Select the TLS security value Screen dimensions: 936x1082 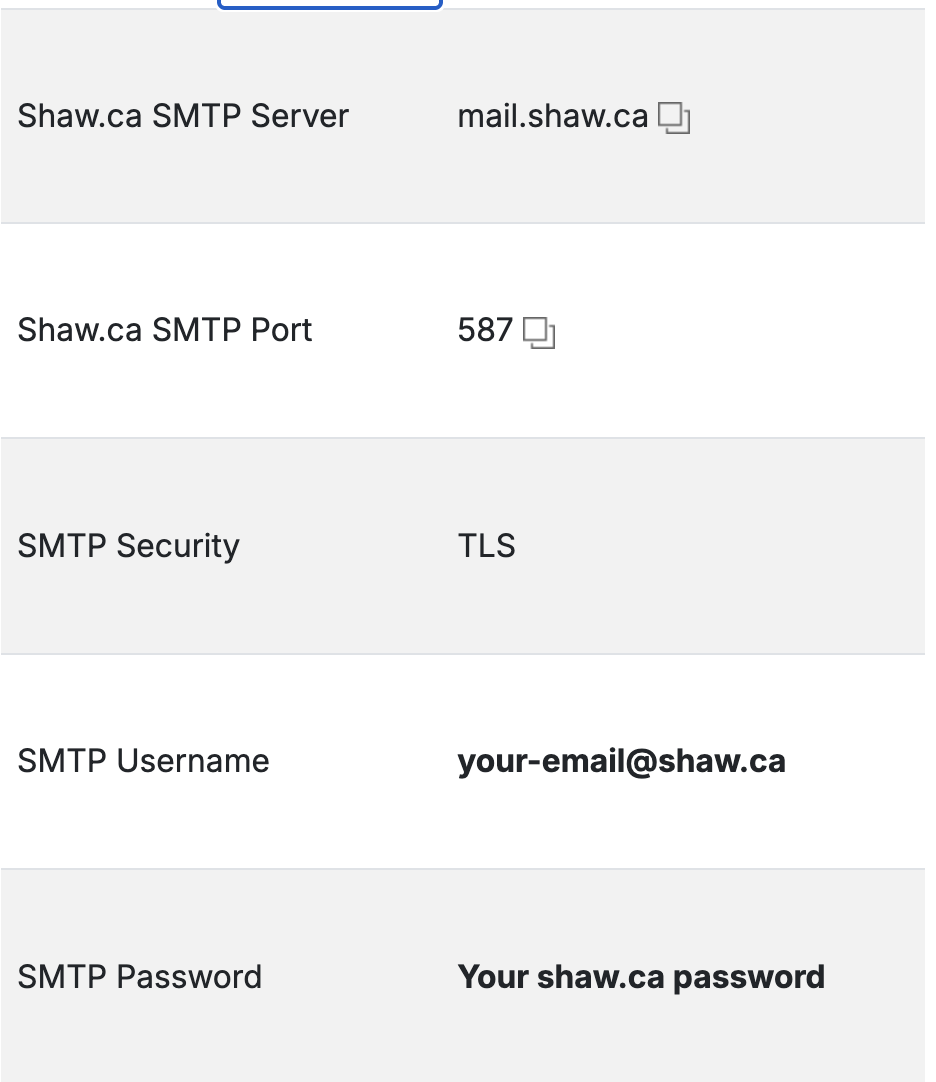[x=487, y=546]
